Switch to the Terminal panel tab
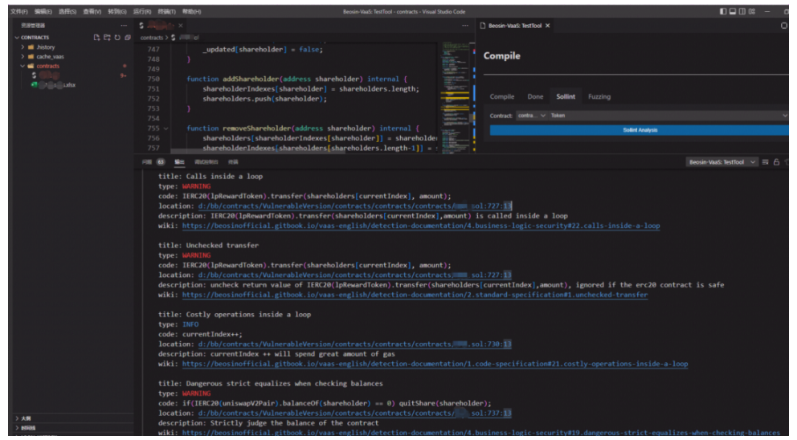 coord(233,162)
